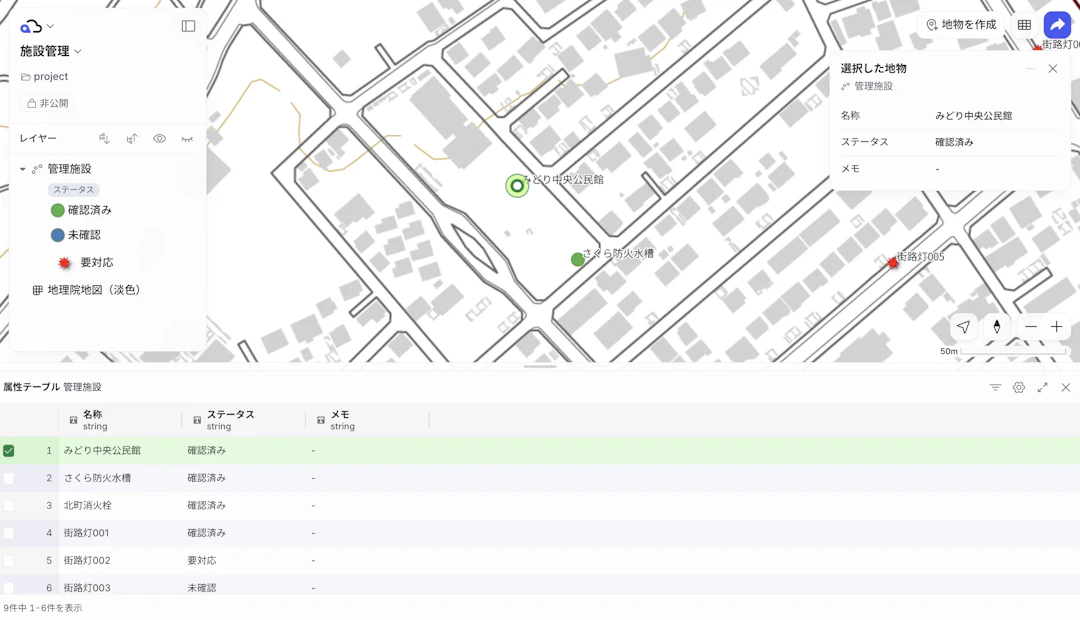Show all layers with eye icon
This screenshot has height=620, width=1080.
(x=159, y=138)
